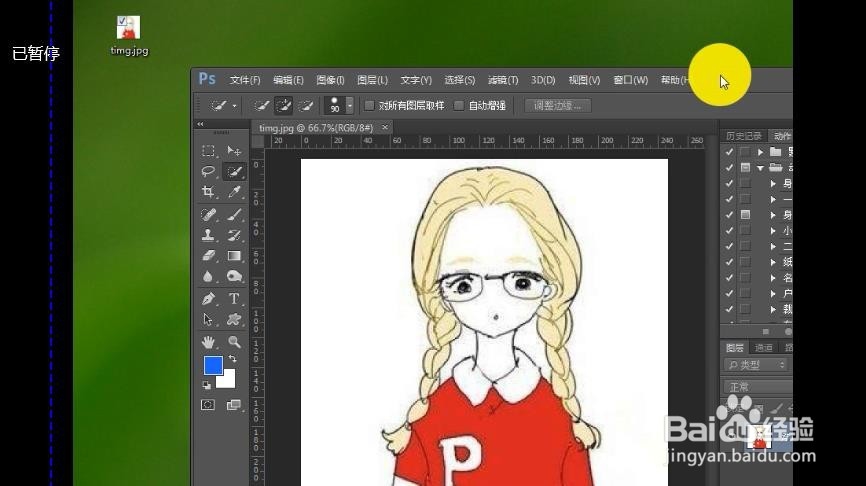Enable the 对所有图层取样 checkbox
866x486 pixels.
[x=369, y=105]
